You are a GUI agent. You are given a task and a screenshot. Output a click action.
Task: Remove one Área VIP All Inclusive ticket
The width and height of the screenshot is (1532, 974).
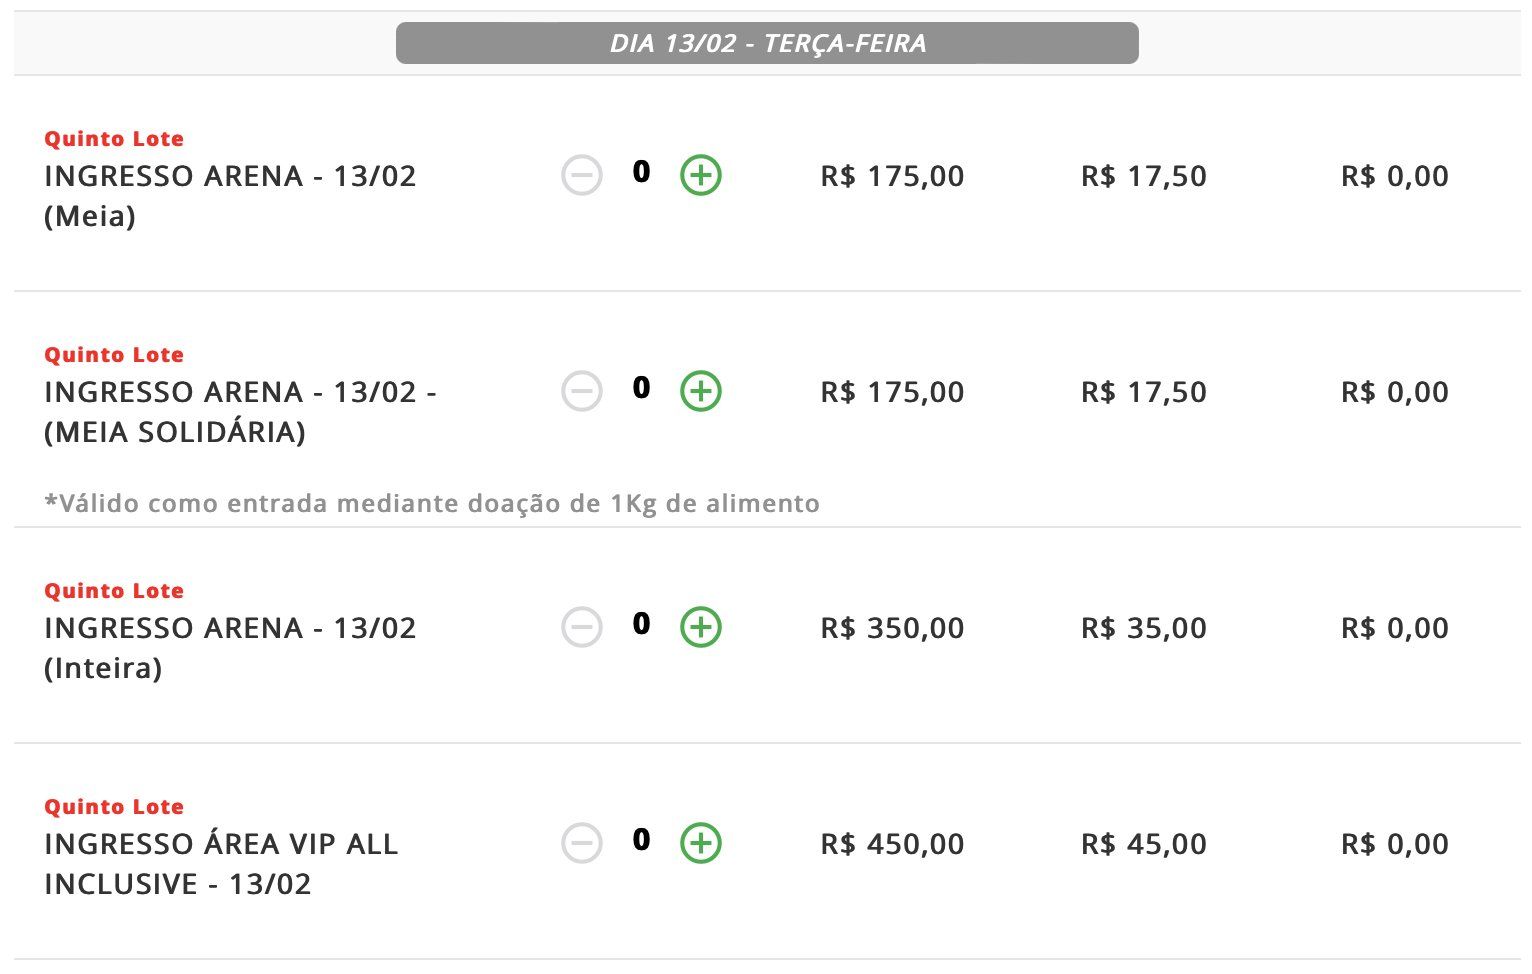[581, 844]
